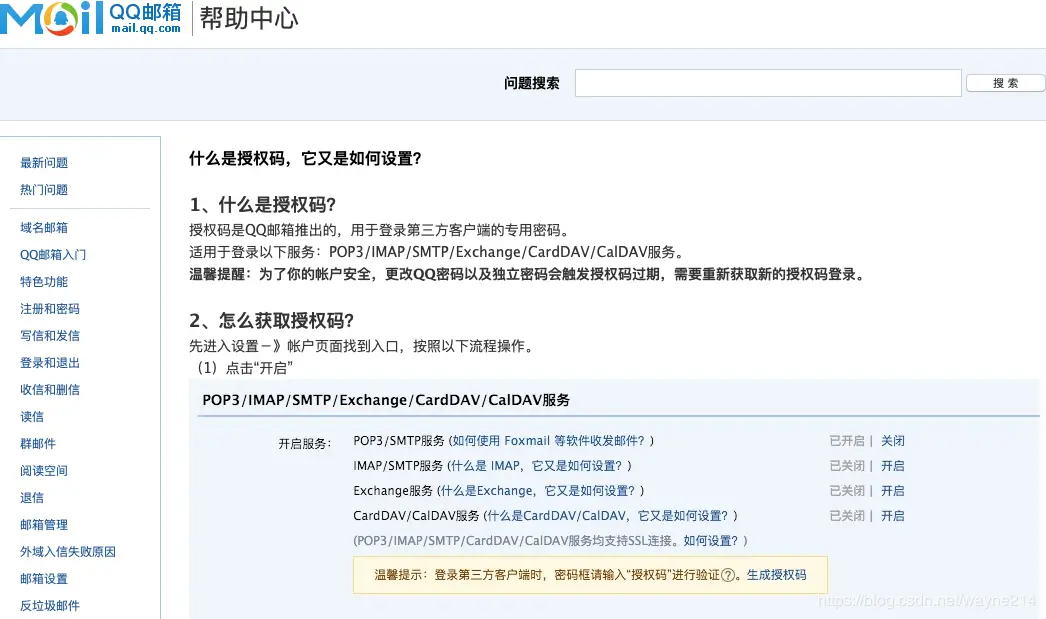Select 反垃圾邮件 in the sidebar

point(44,605)
